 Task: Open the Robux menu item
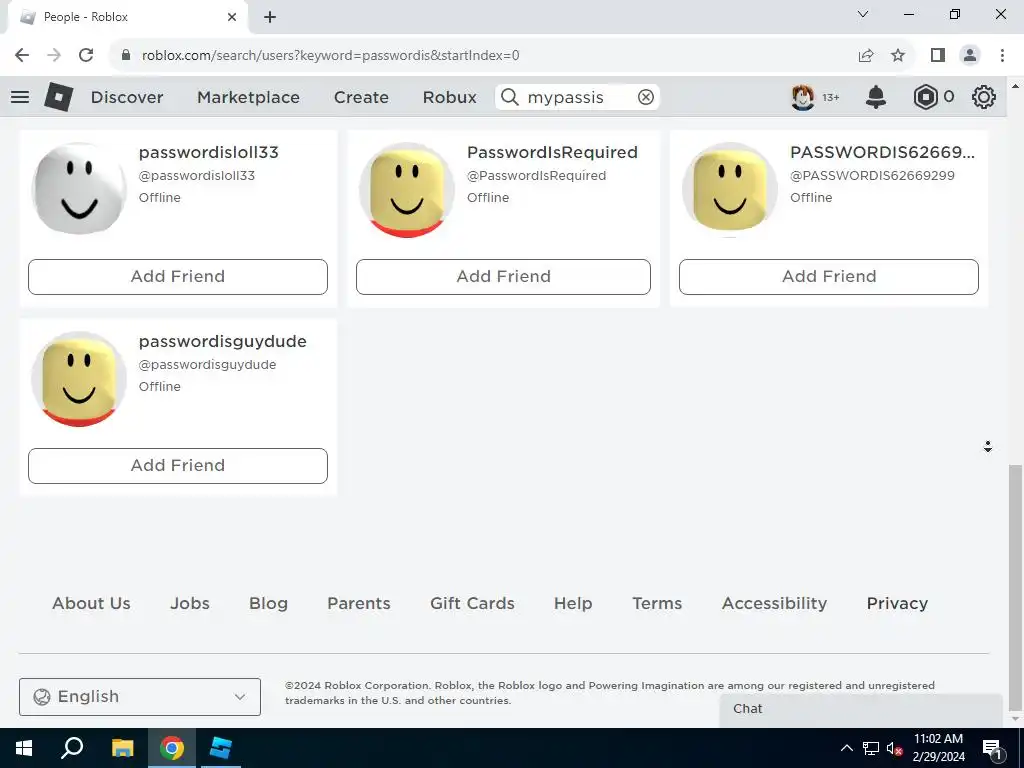pyautogui.click(x=449, y=97)
